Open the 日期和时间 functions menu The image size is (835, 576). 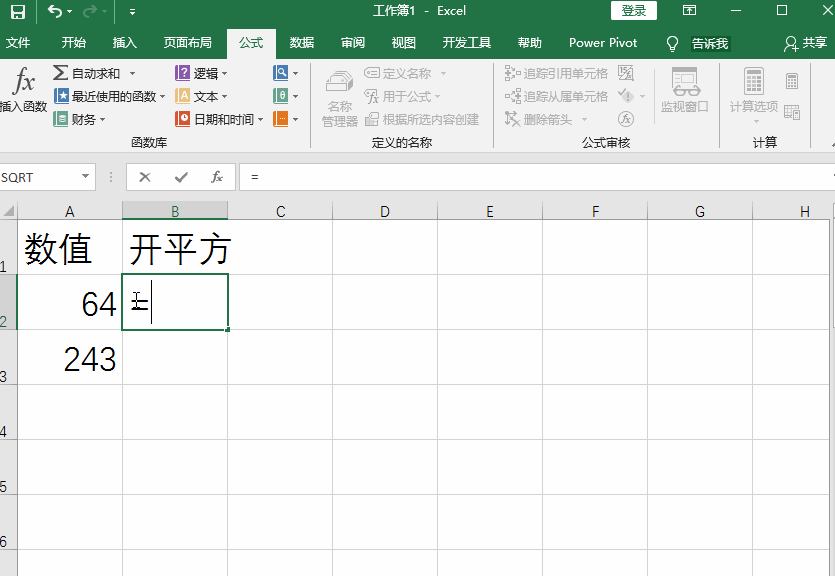[220, 119]
